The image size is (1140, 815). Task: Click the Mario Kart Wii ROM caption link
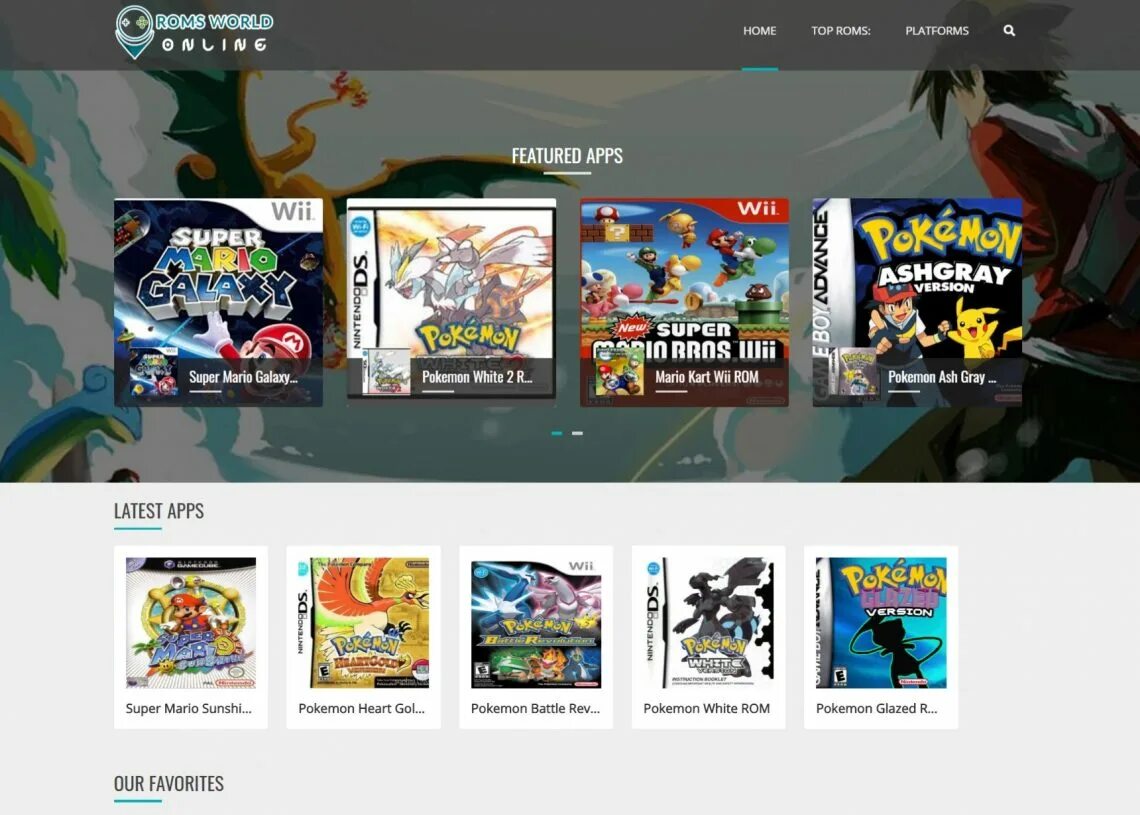point(710,377)
